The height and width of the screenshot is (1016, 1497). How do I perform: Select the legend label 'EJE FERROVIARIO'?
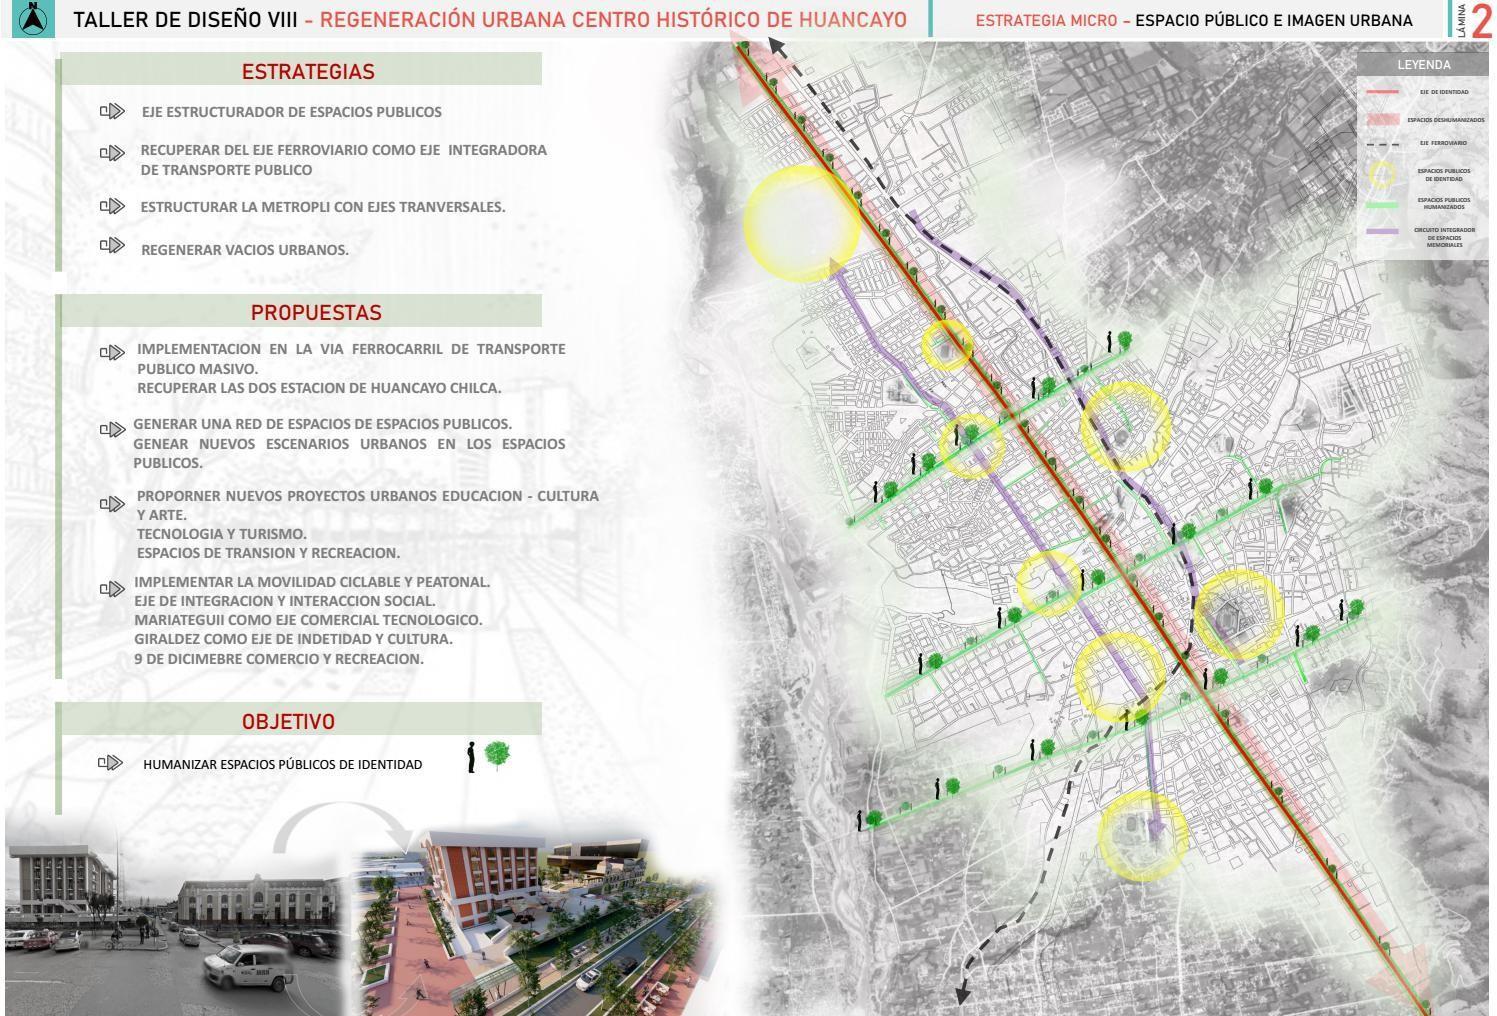(1443, 143)
